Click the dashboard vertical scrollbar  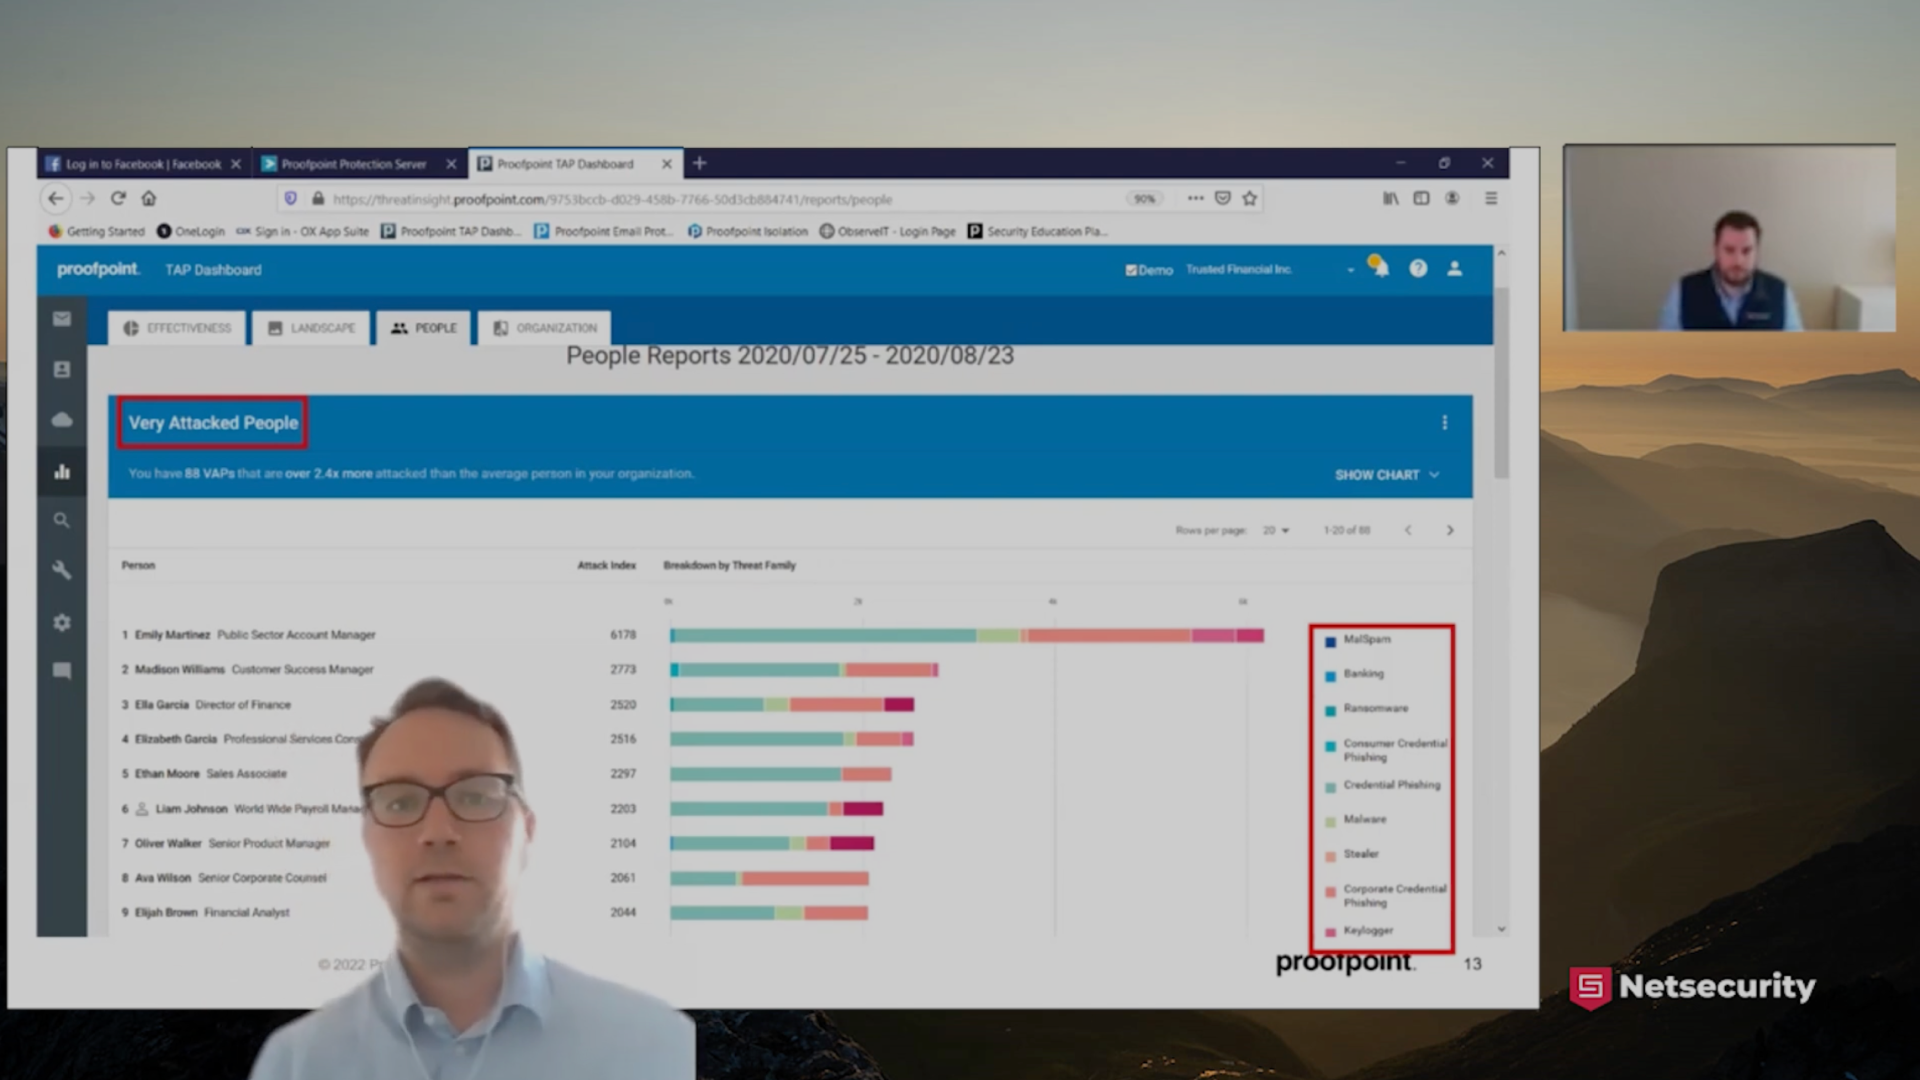1501,382
